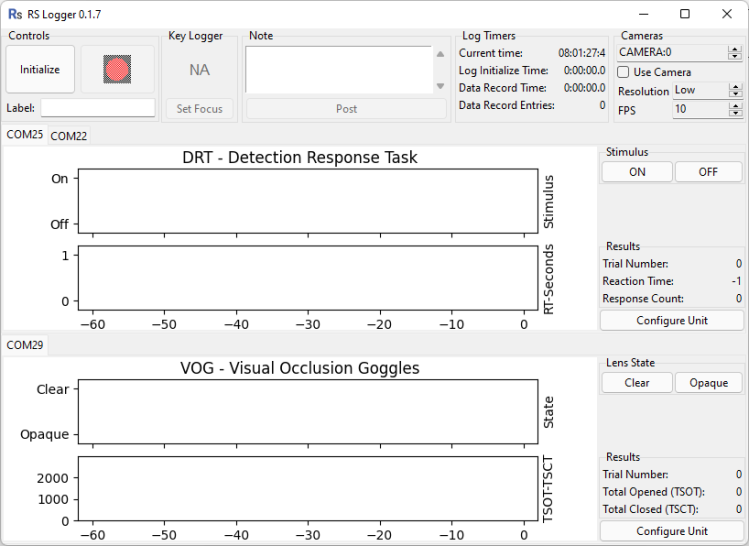Click the Note scroll up arrow

coord(440,54)
